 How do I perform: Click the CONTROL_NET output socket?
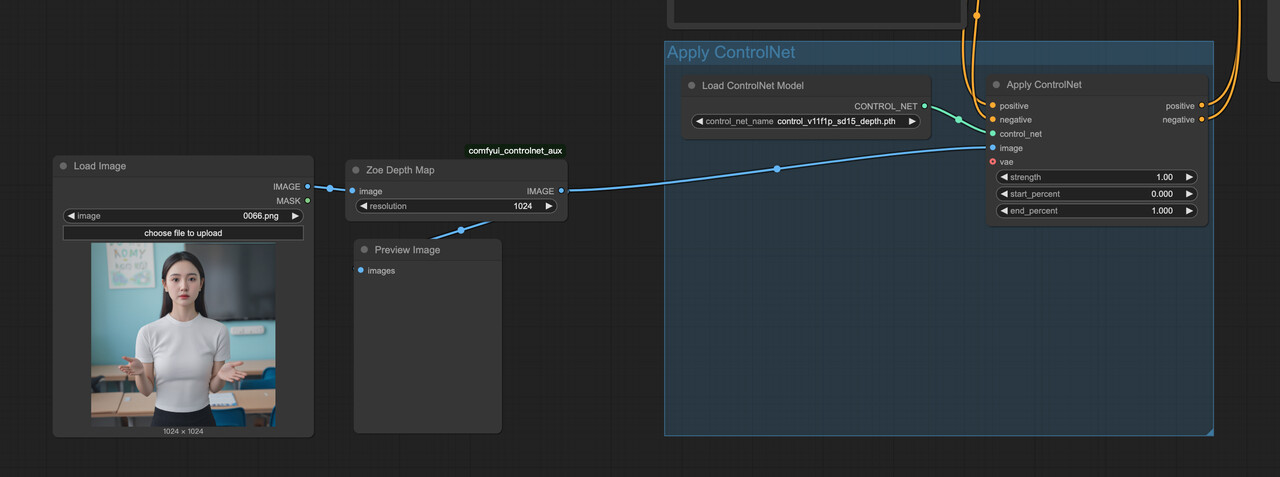coord(925,106)
